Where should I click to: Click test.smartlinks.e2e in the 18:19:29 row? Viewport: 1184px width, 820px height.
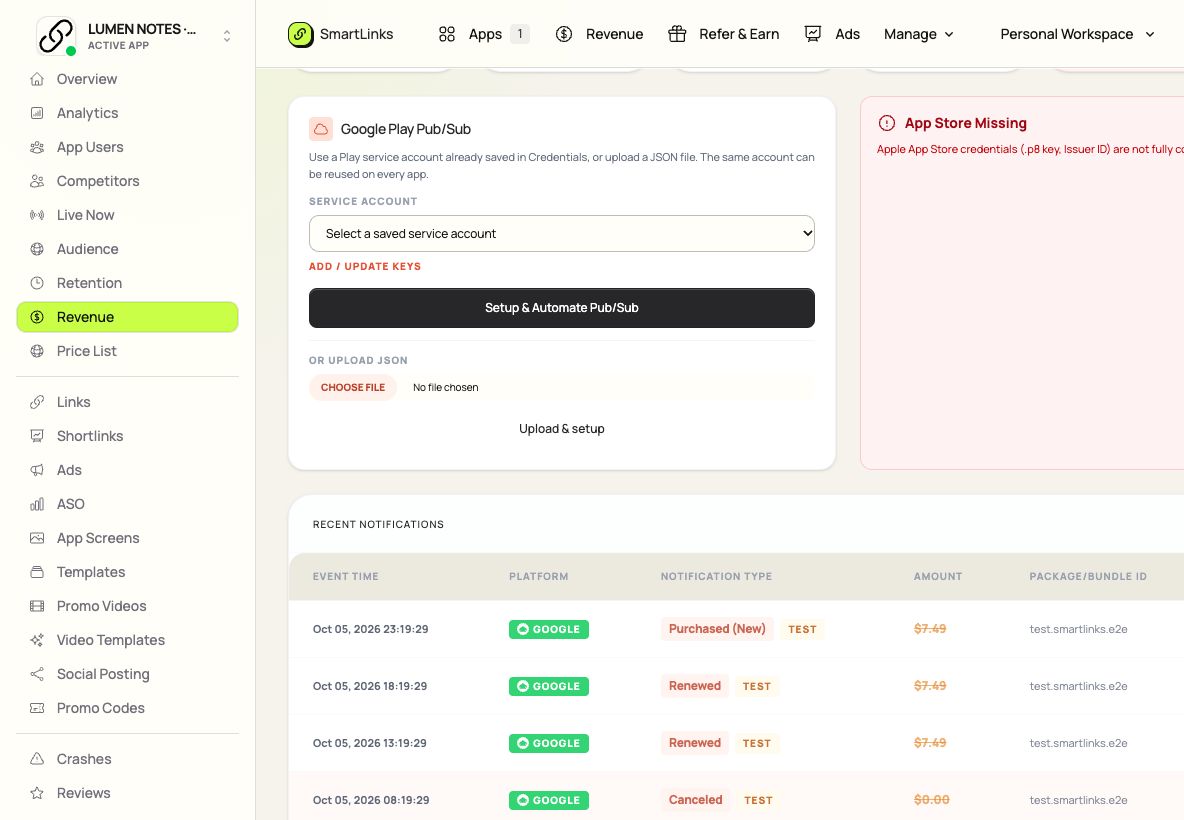(x=1078, y=686)
